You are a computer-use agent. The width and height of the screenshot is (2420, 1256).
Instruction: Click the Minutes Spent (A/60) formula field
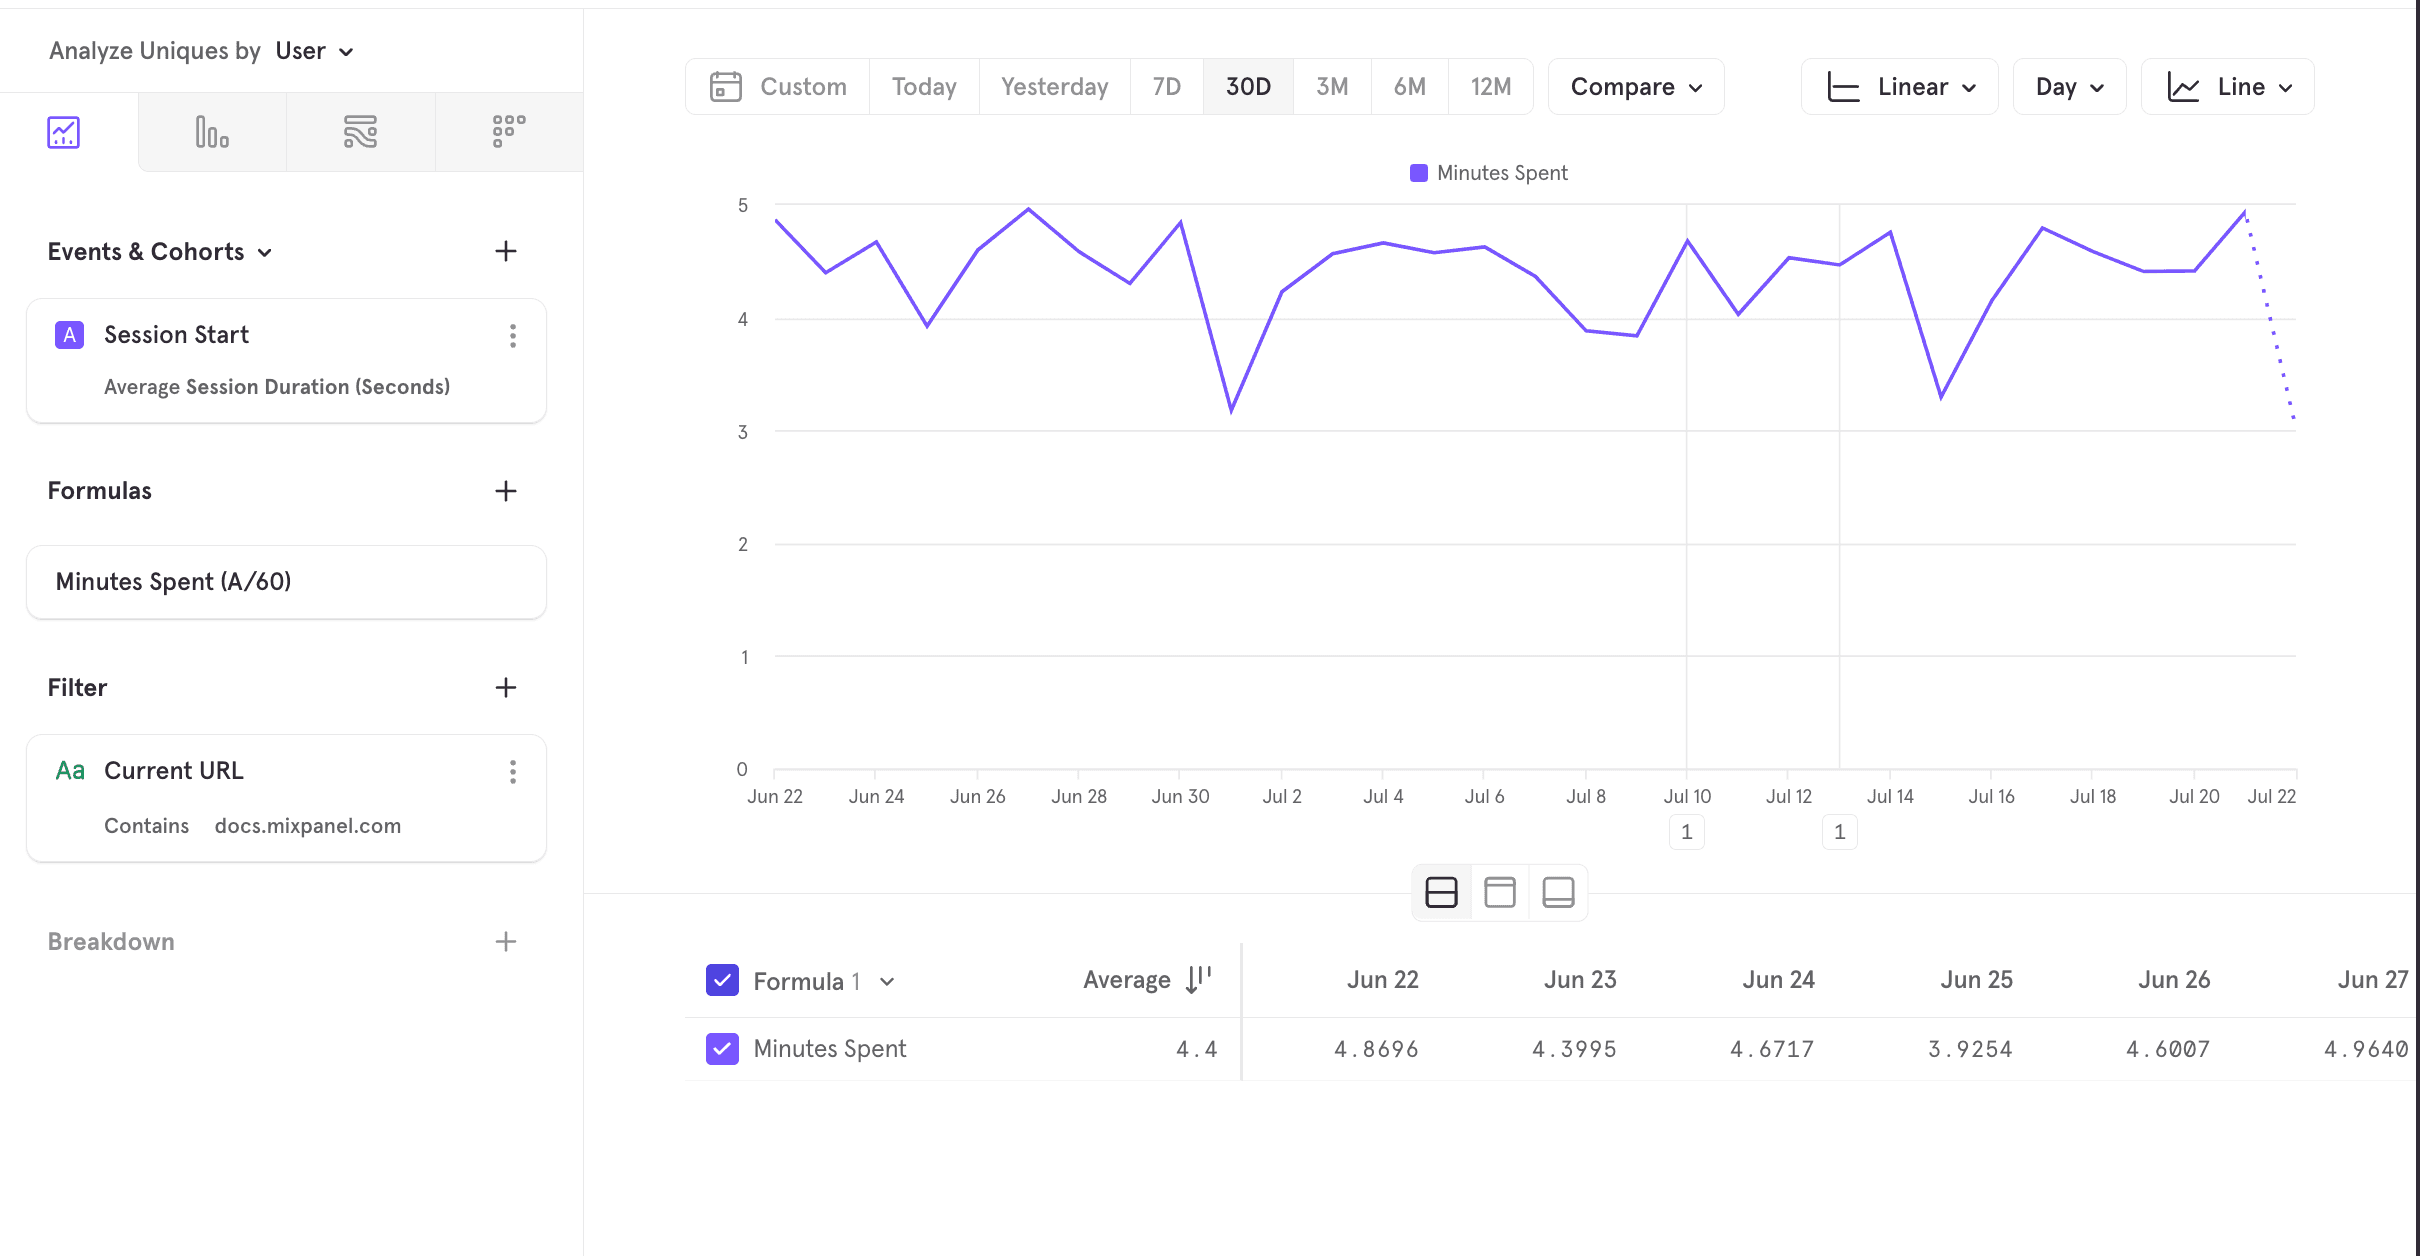286,582
